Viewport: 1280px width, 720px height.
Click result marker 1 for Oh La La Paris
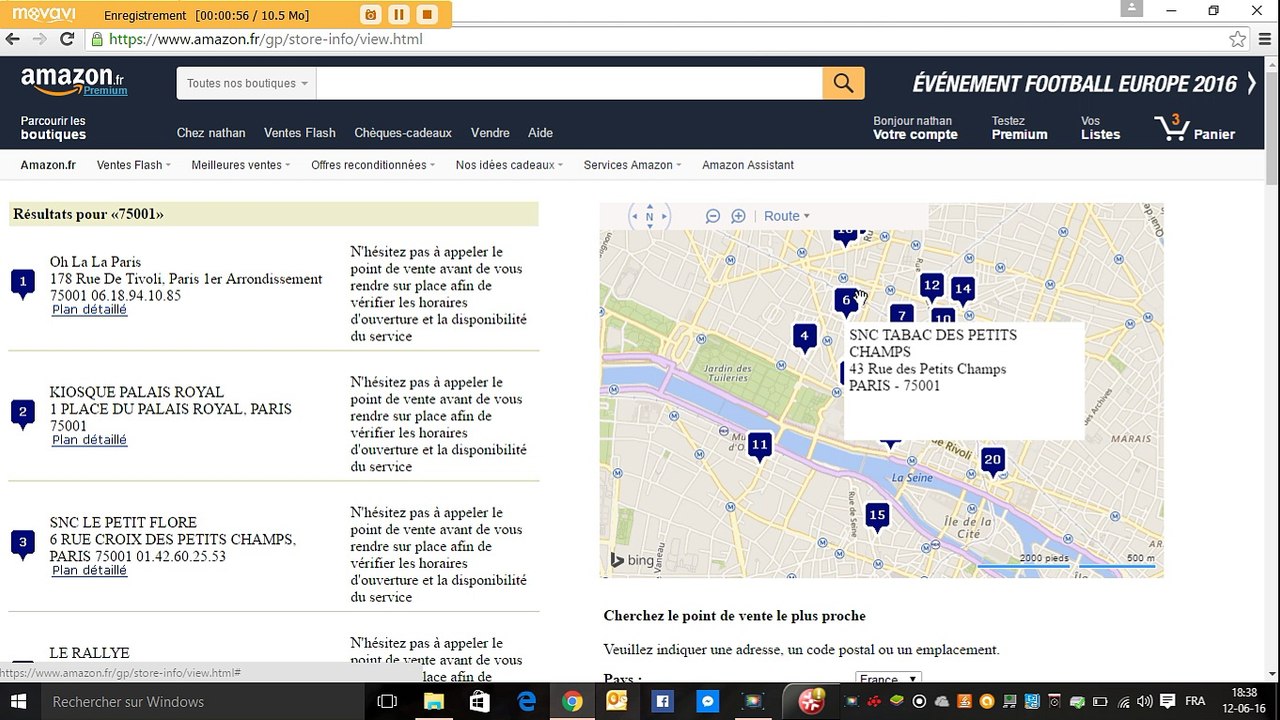click(23, 284)
